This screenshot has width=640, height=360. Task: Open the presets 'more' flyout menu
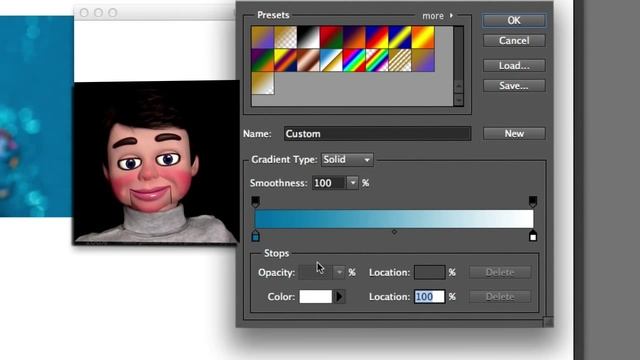(x=438, y=16)
